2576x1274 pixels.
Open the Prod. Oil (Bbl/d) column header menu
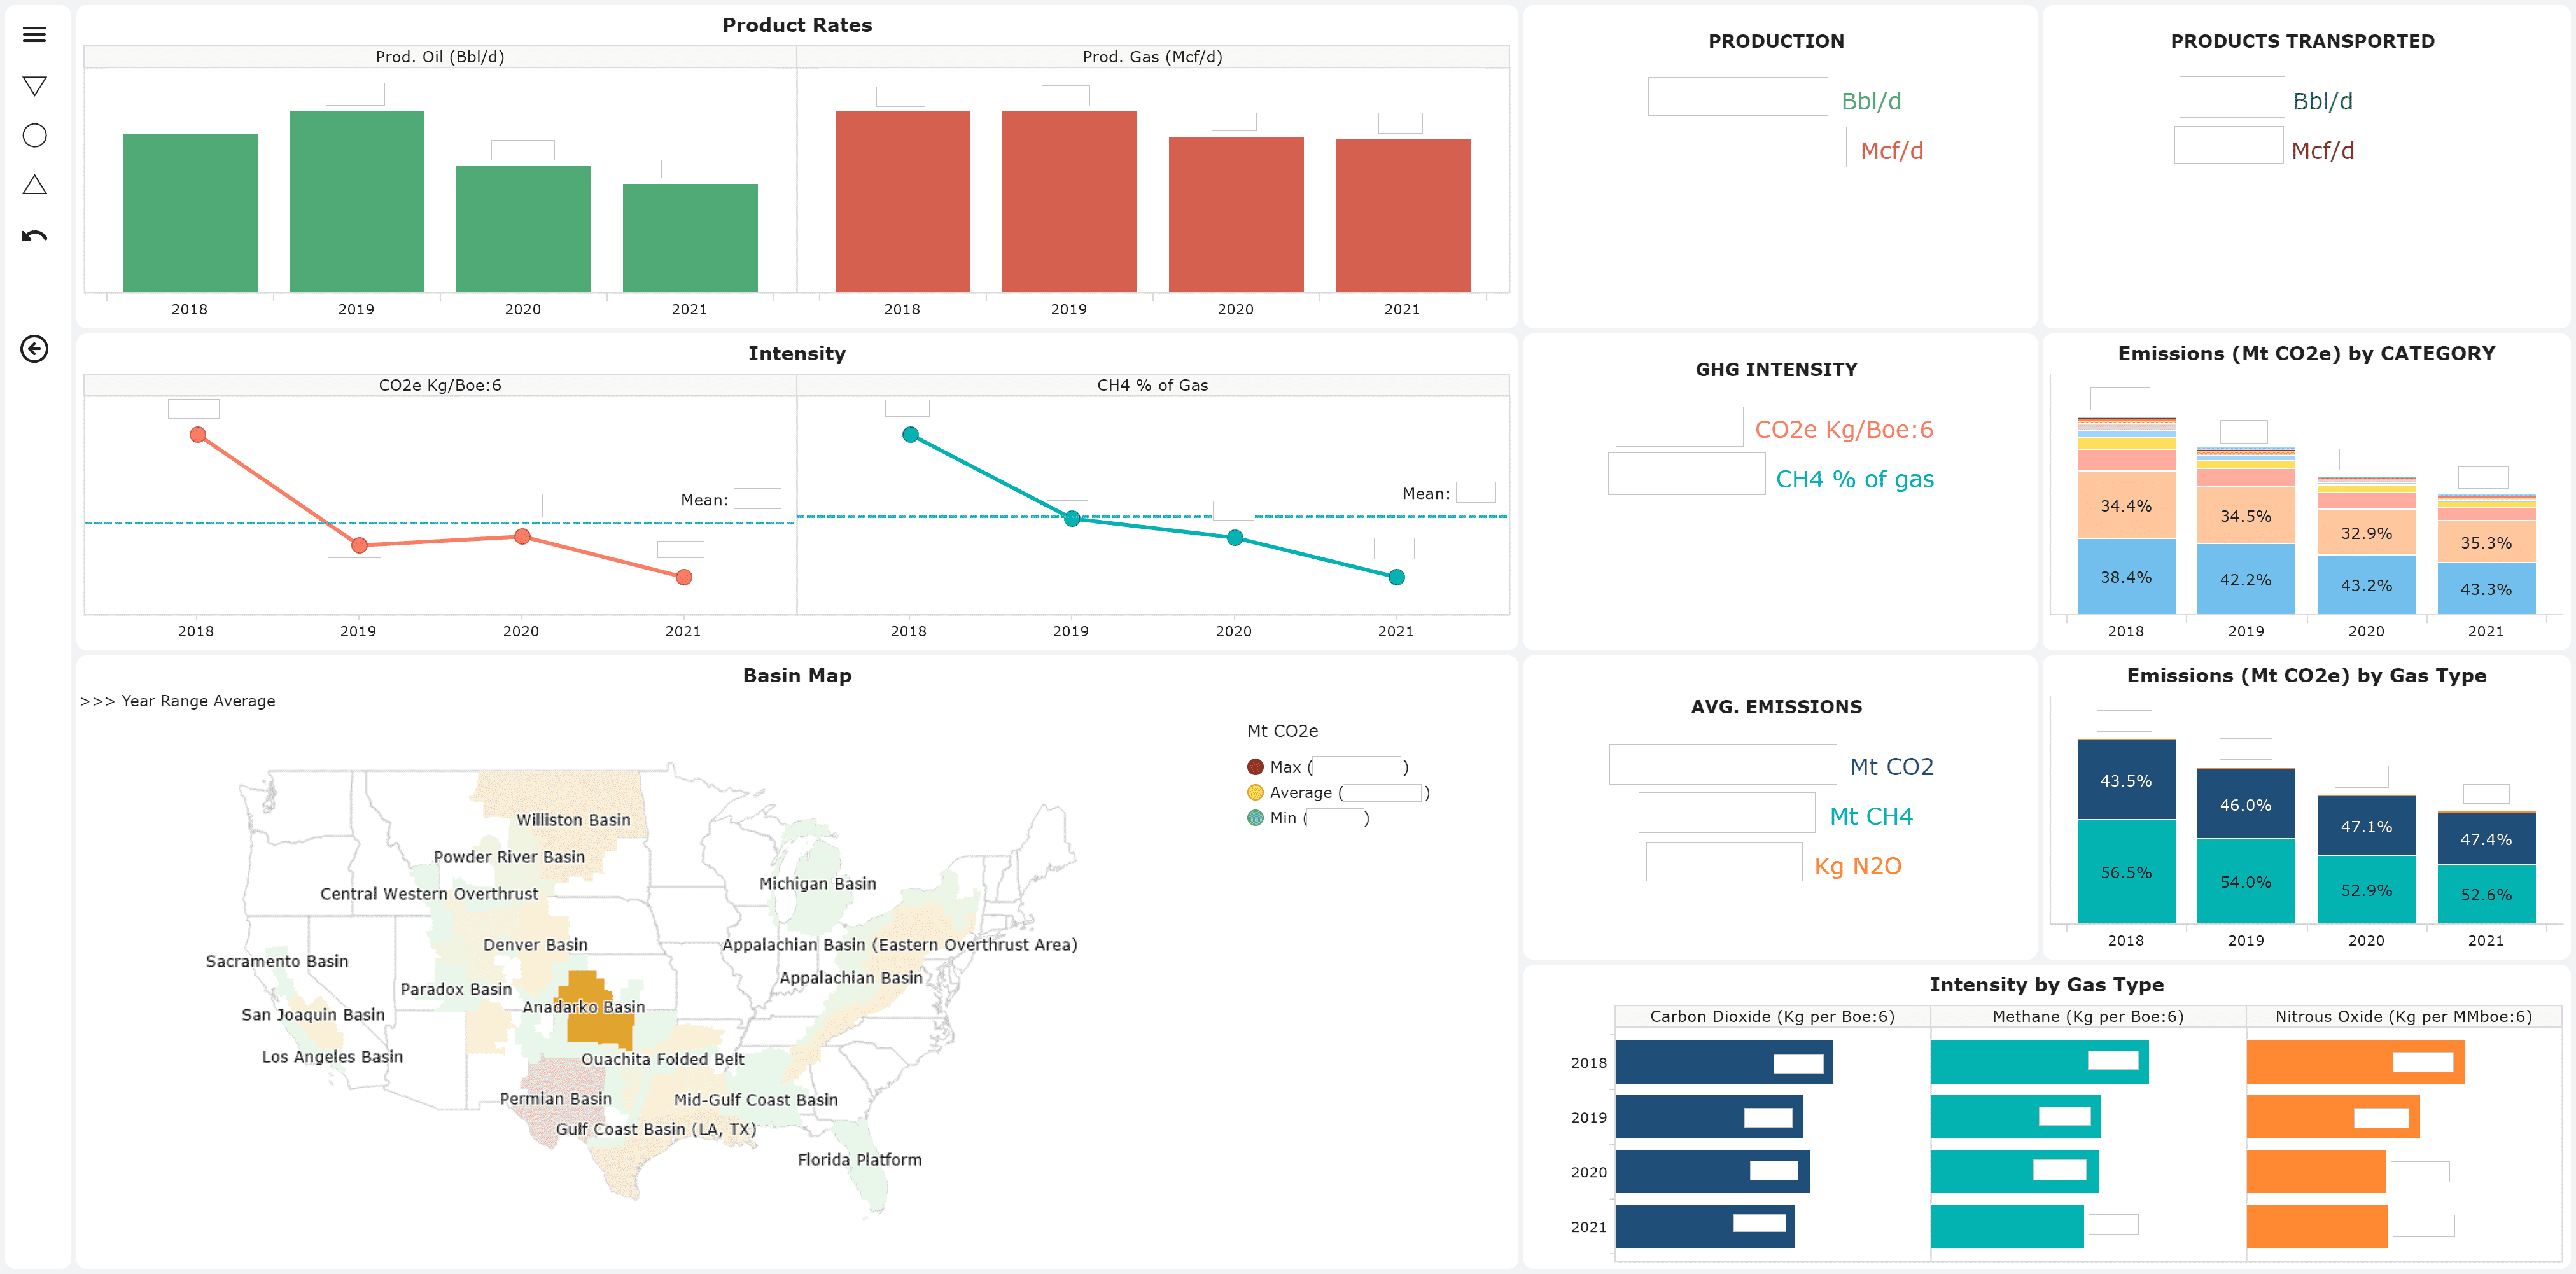(440, 57)
